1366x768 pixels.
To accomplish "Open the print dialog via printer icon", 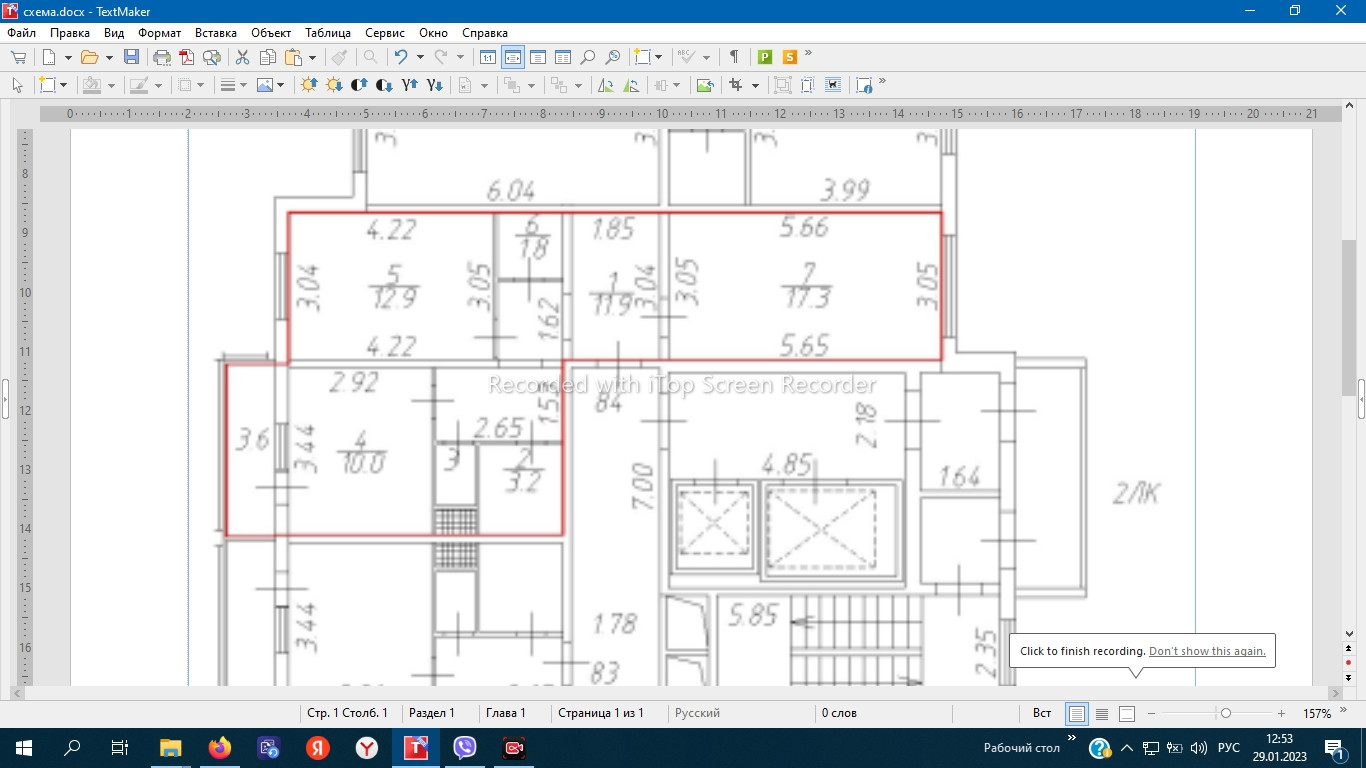I will (161, 57).
